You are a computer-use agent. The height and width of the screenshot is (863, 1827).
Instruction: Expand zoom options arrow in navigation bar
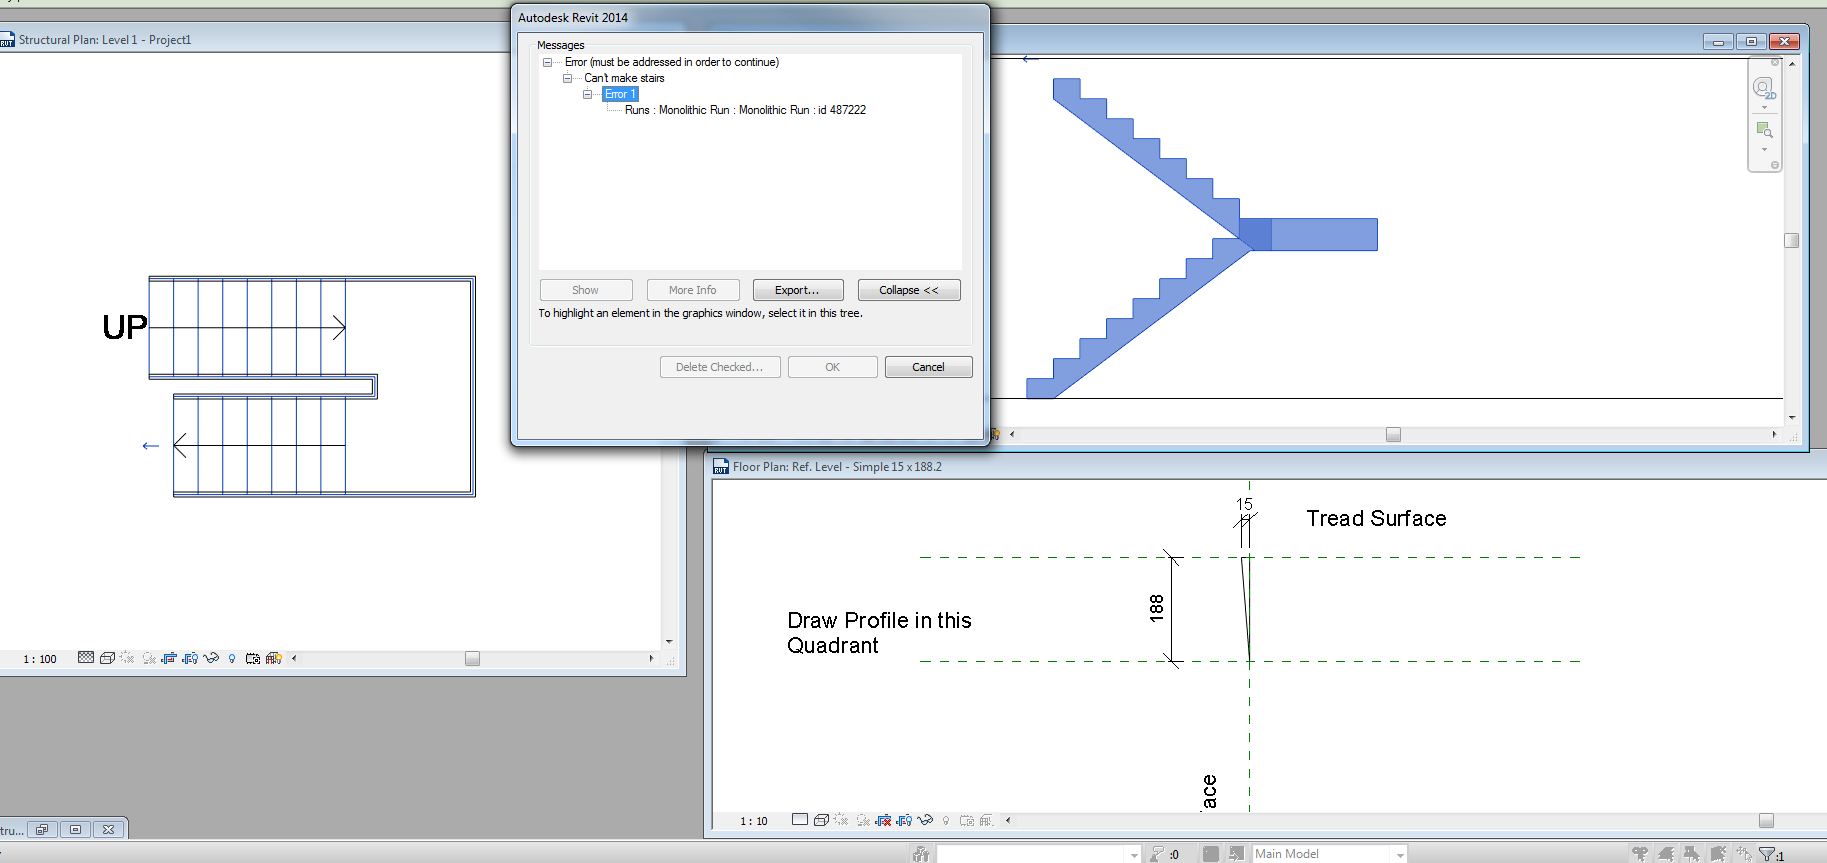[x=1764, y=150]
